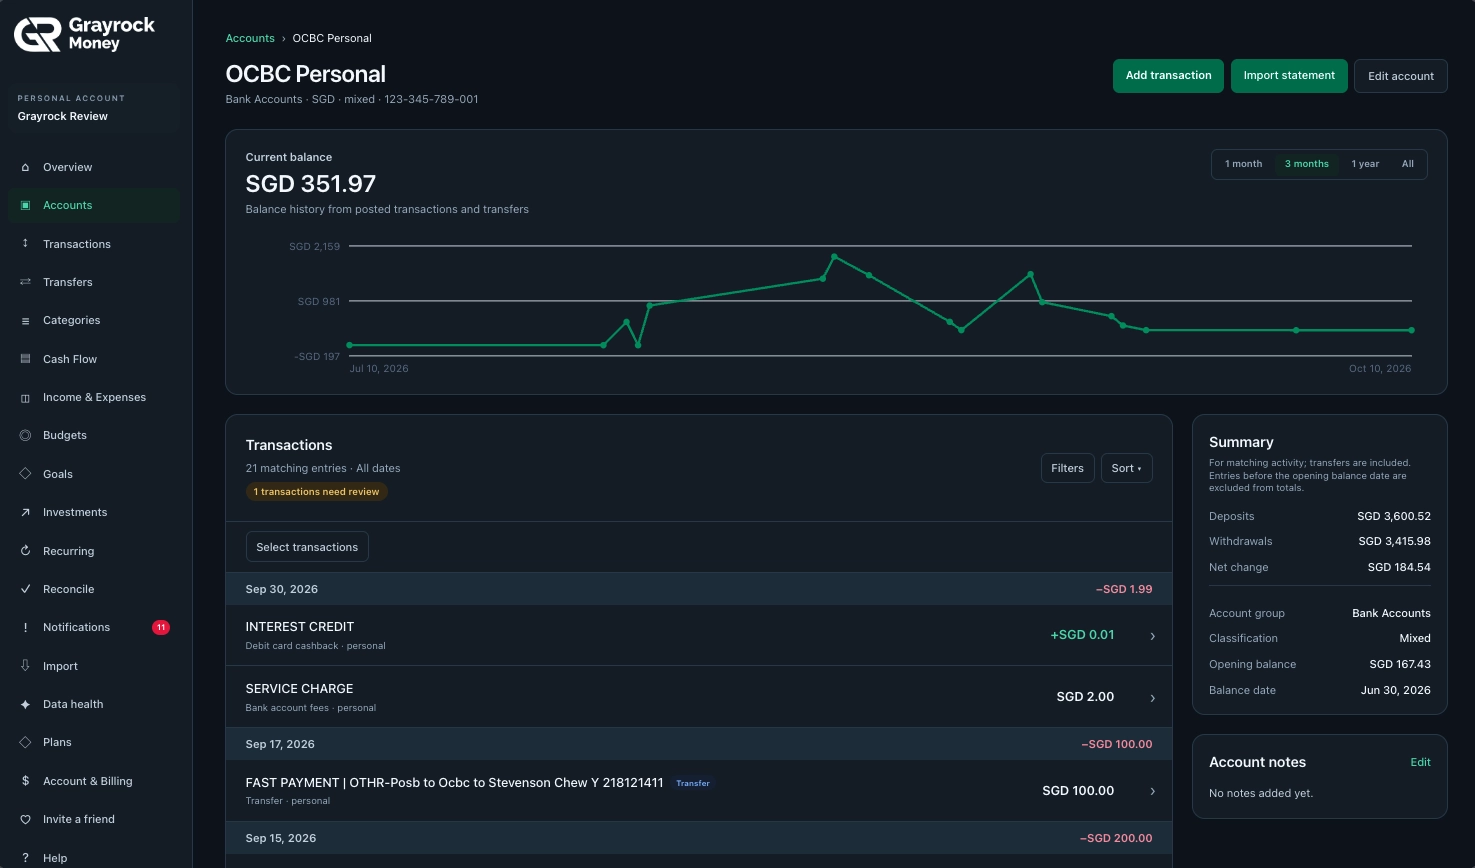Open Overview via the home icon
This screenshot has width=1475, height=868.
tap(25, 167)
